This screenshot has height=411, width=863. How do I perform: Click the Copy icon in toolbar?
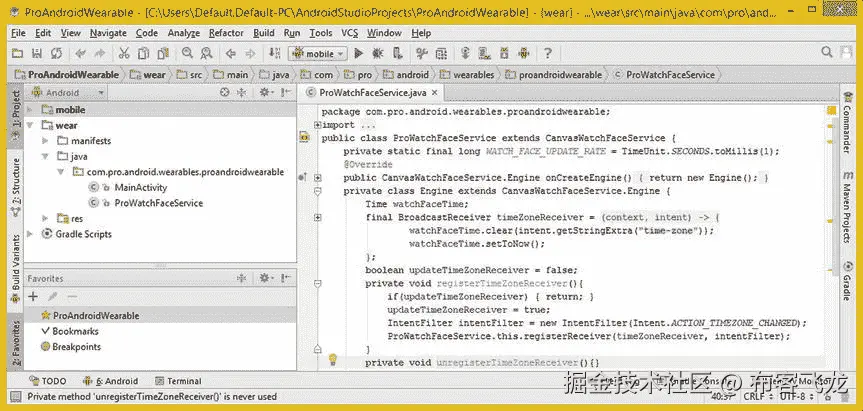click(x=143, y=53)
